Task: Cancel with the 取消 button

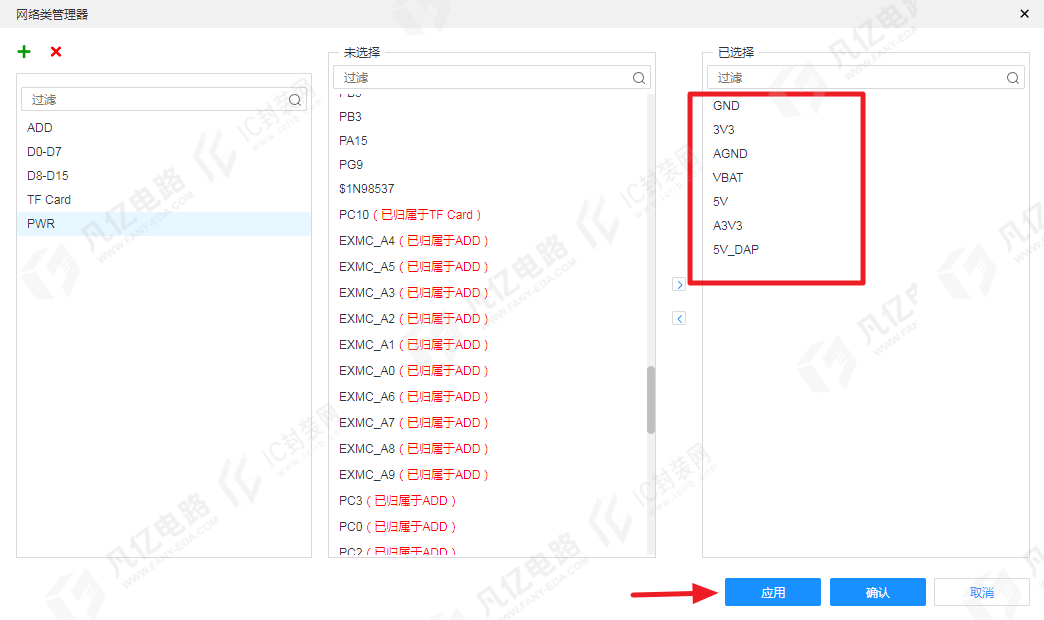Action: 981,592
